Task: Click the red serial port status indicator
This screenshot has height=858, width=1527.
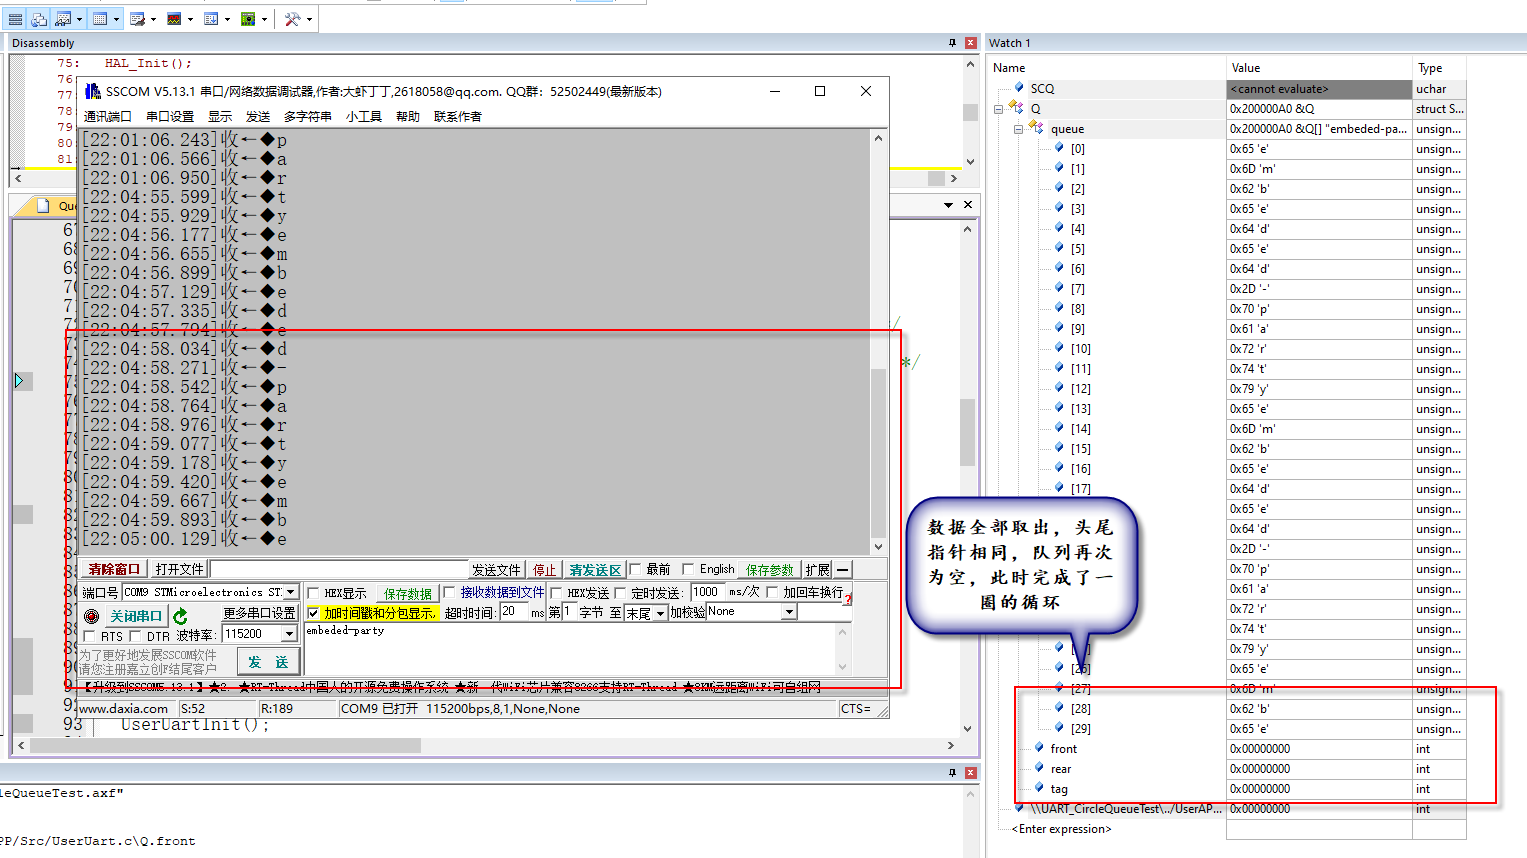Action: (91, 616)
